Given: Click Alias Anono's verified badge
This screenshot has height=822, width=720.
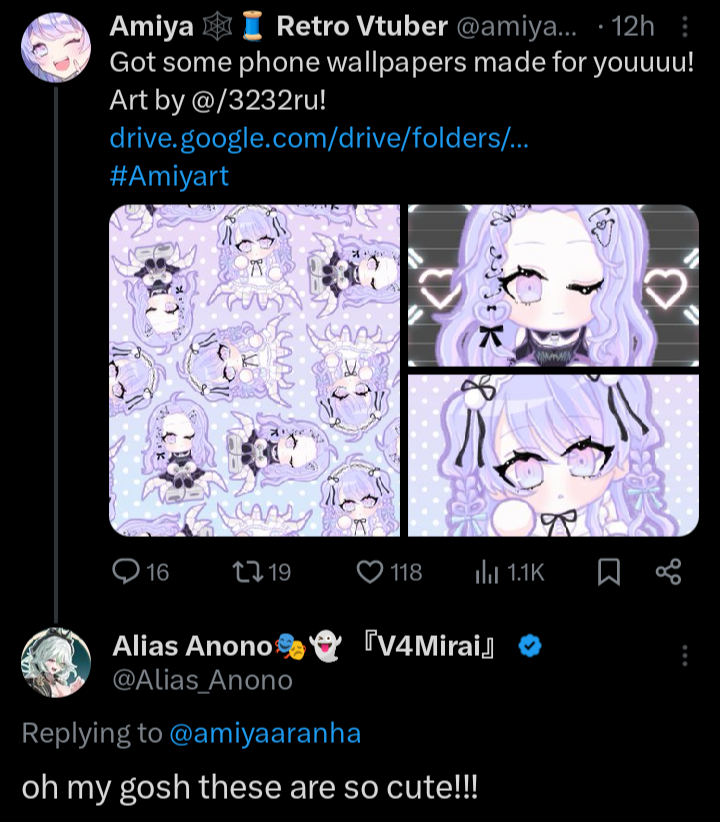Looking at the screenshot, I should point(530,647).
